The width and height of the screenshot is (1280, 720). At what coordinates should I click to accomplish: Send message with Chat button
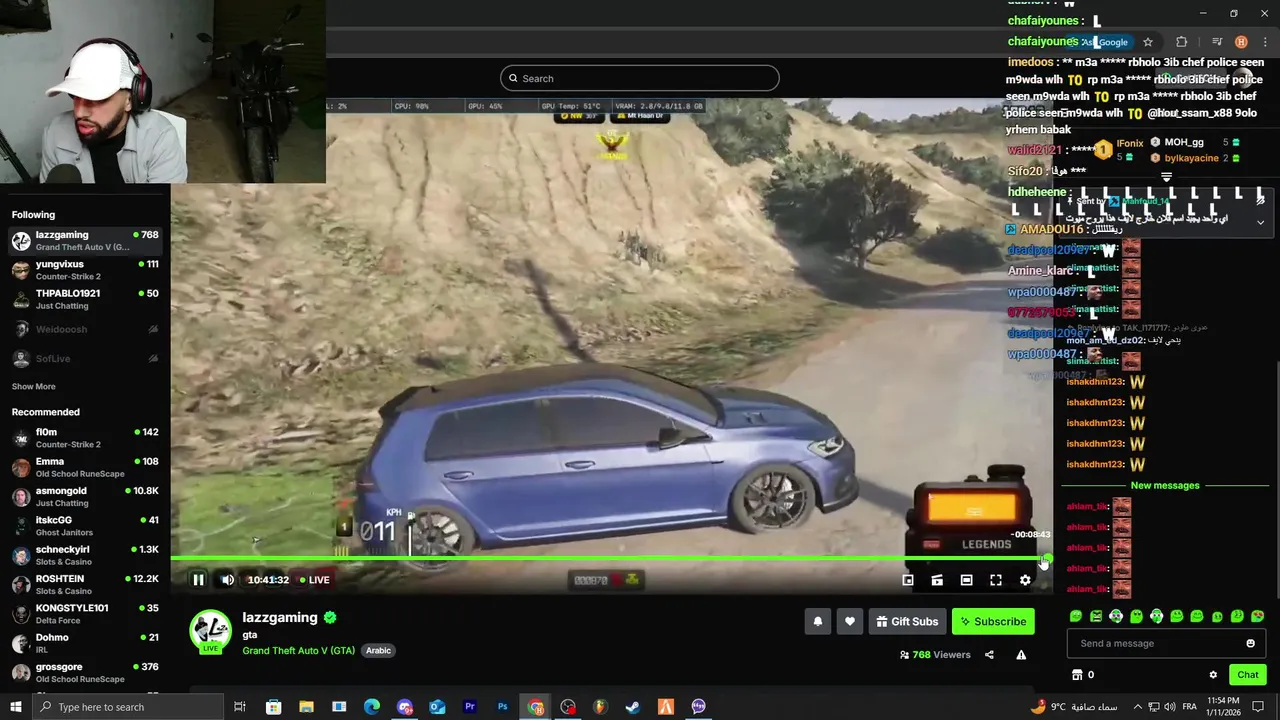[x=1247, y=675]
